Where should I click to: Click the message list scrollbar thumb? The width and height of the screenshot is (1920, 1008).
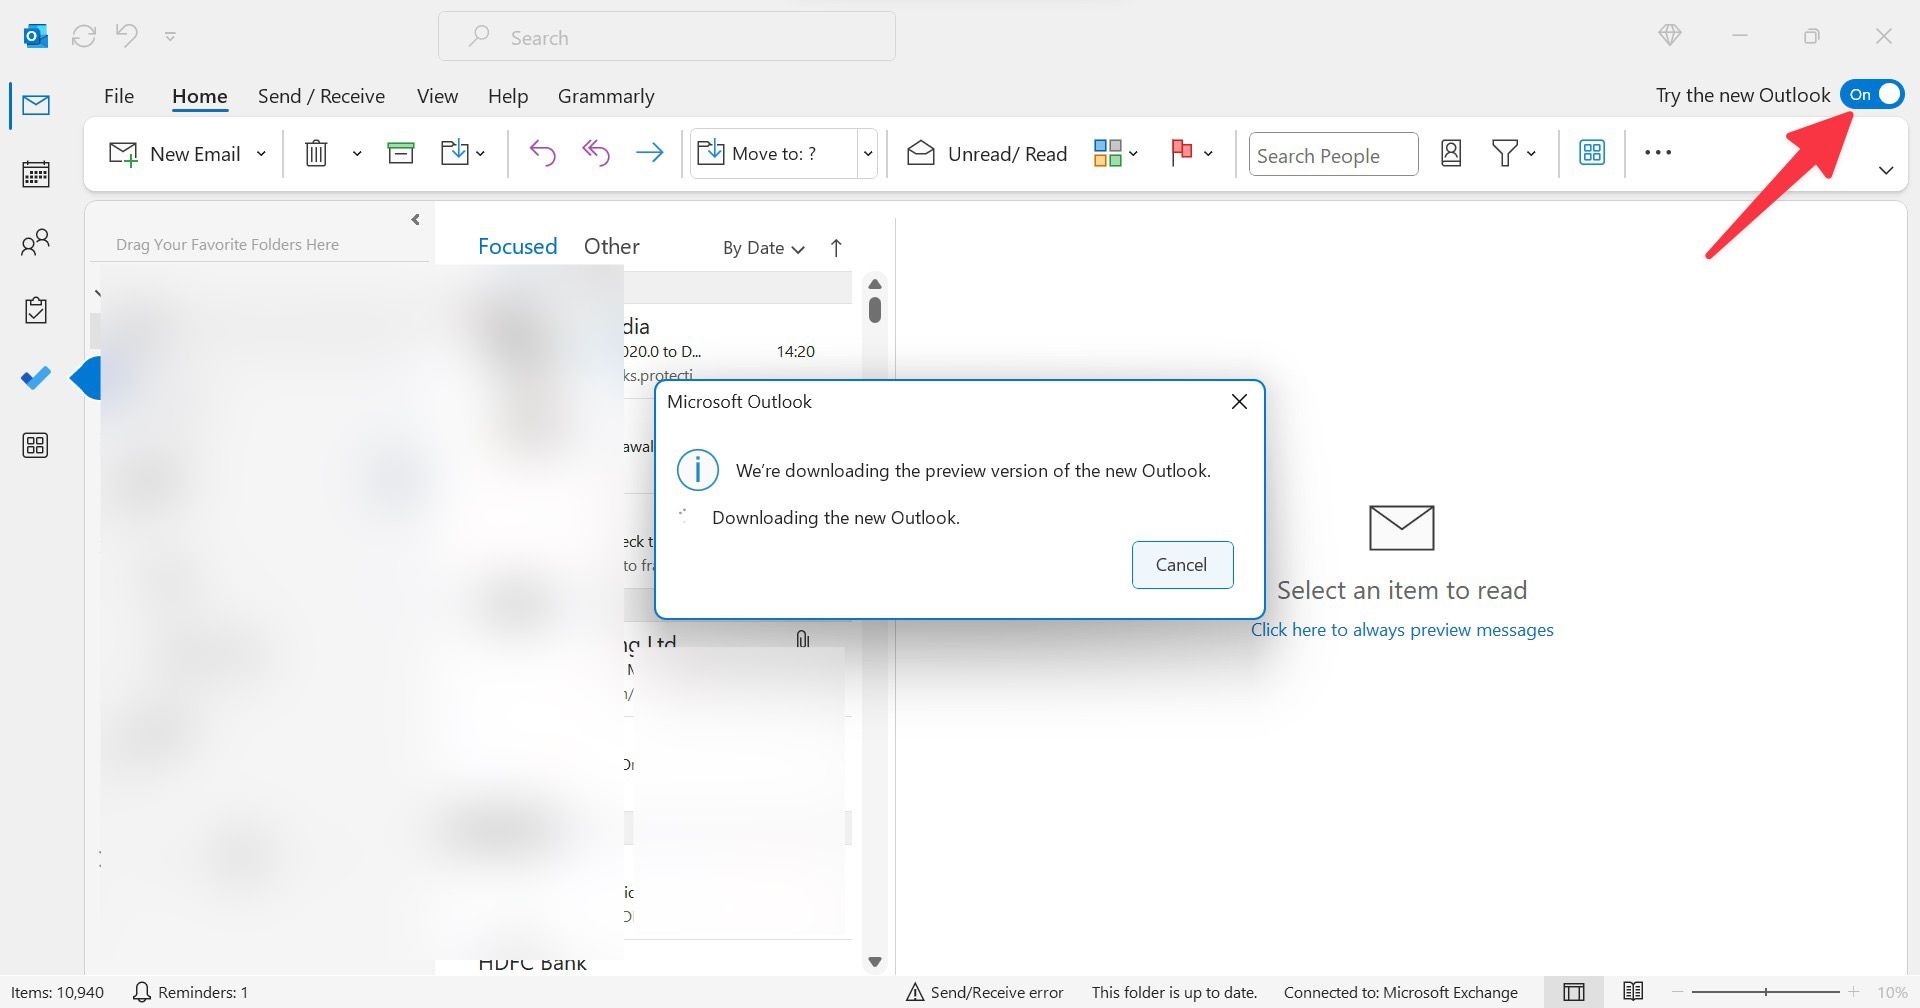point(875,310)
